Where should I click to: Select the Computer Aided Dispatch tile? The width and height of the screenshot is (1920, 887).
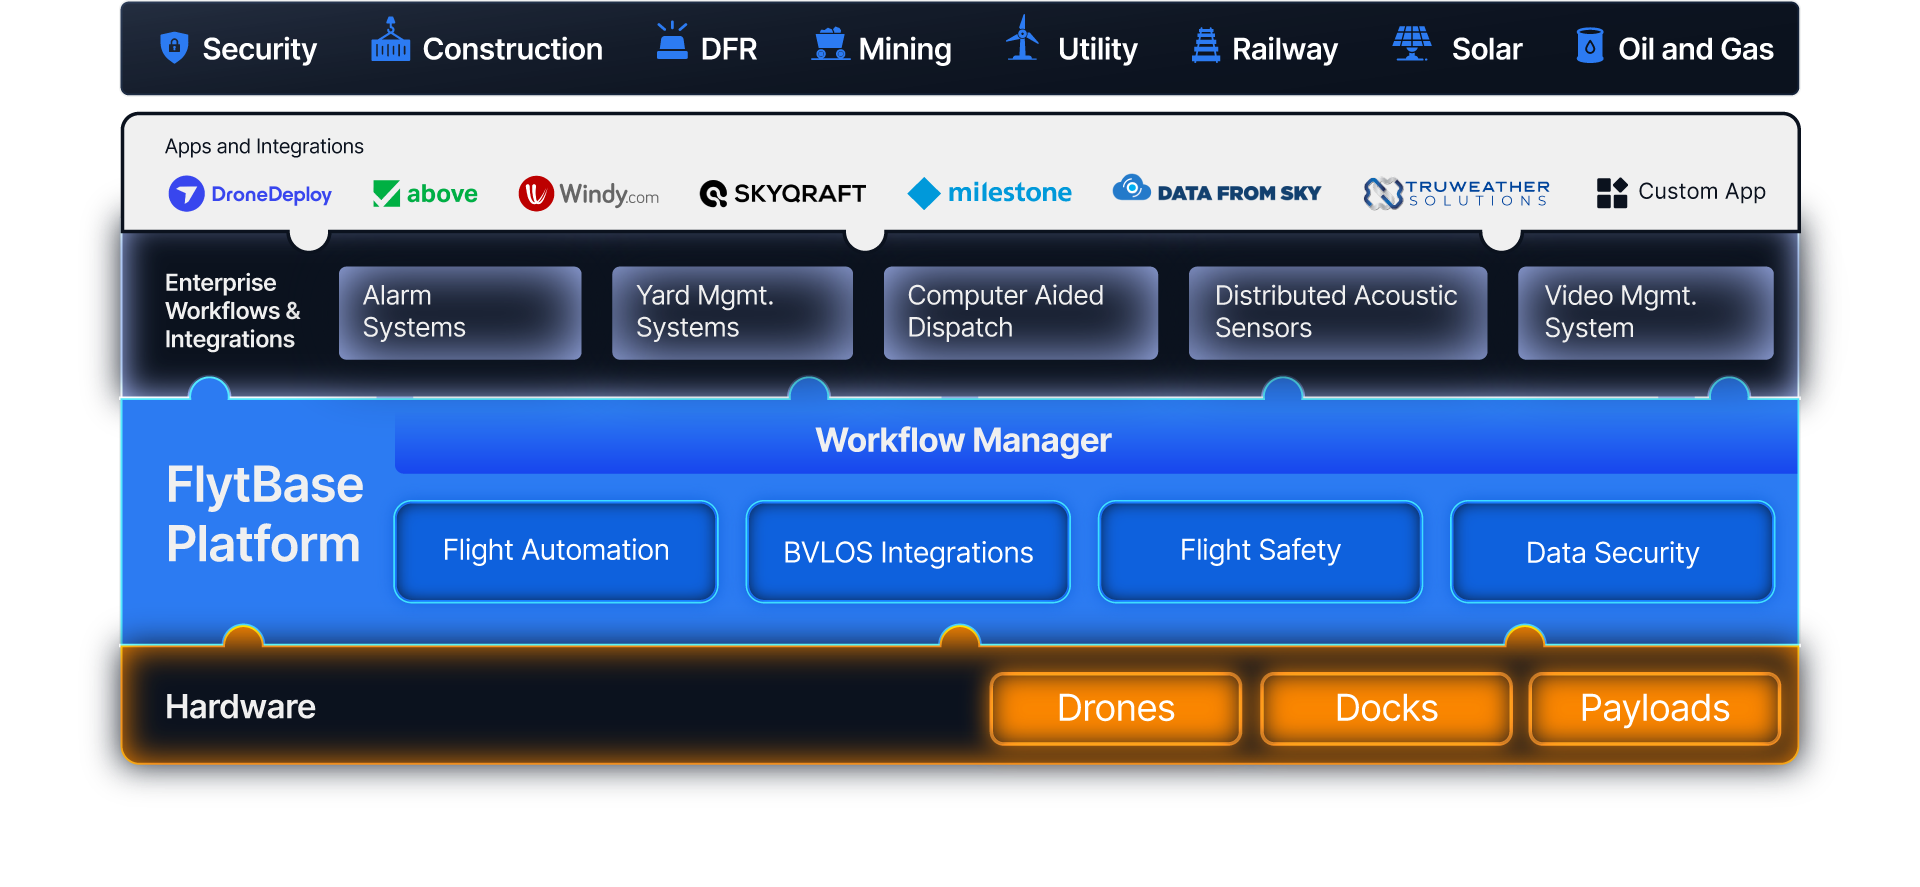[1021, 313]
